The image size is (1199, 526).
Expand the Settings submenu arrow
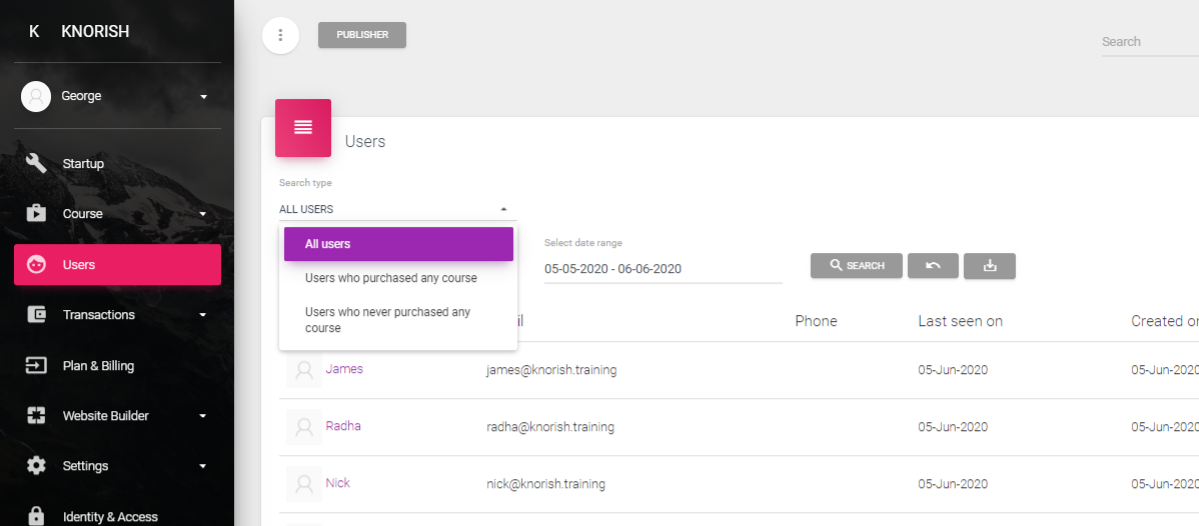[203, 466]
